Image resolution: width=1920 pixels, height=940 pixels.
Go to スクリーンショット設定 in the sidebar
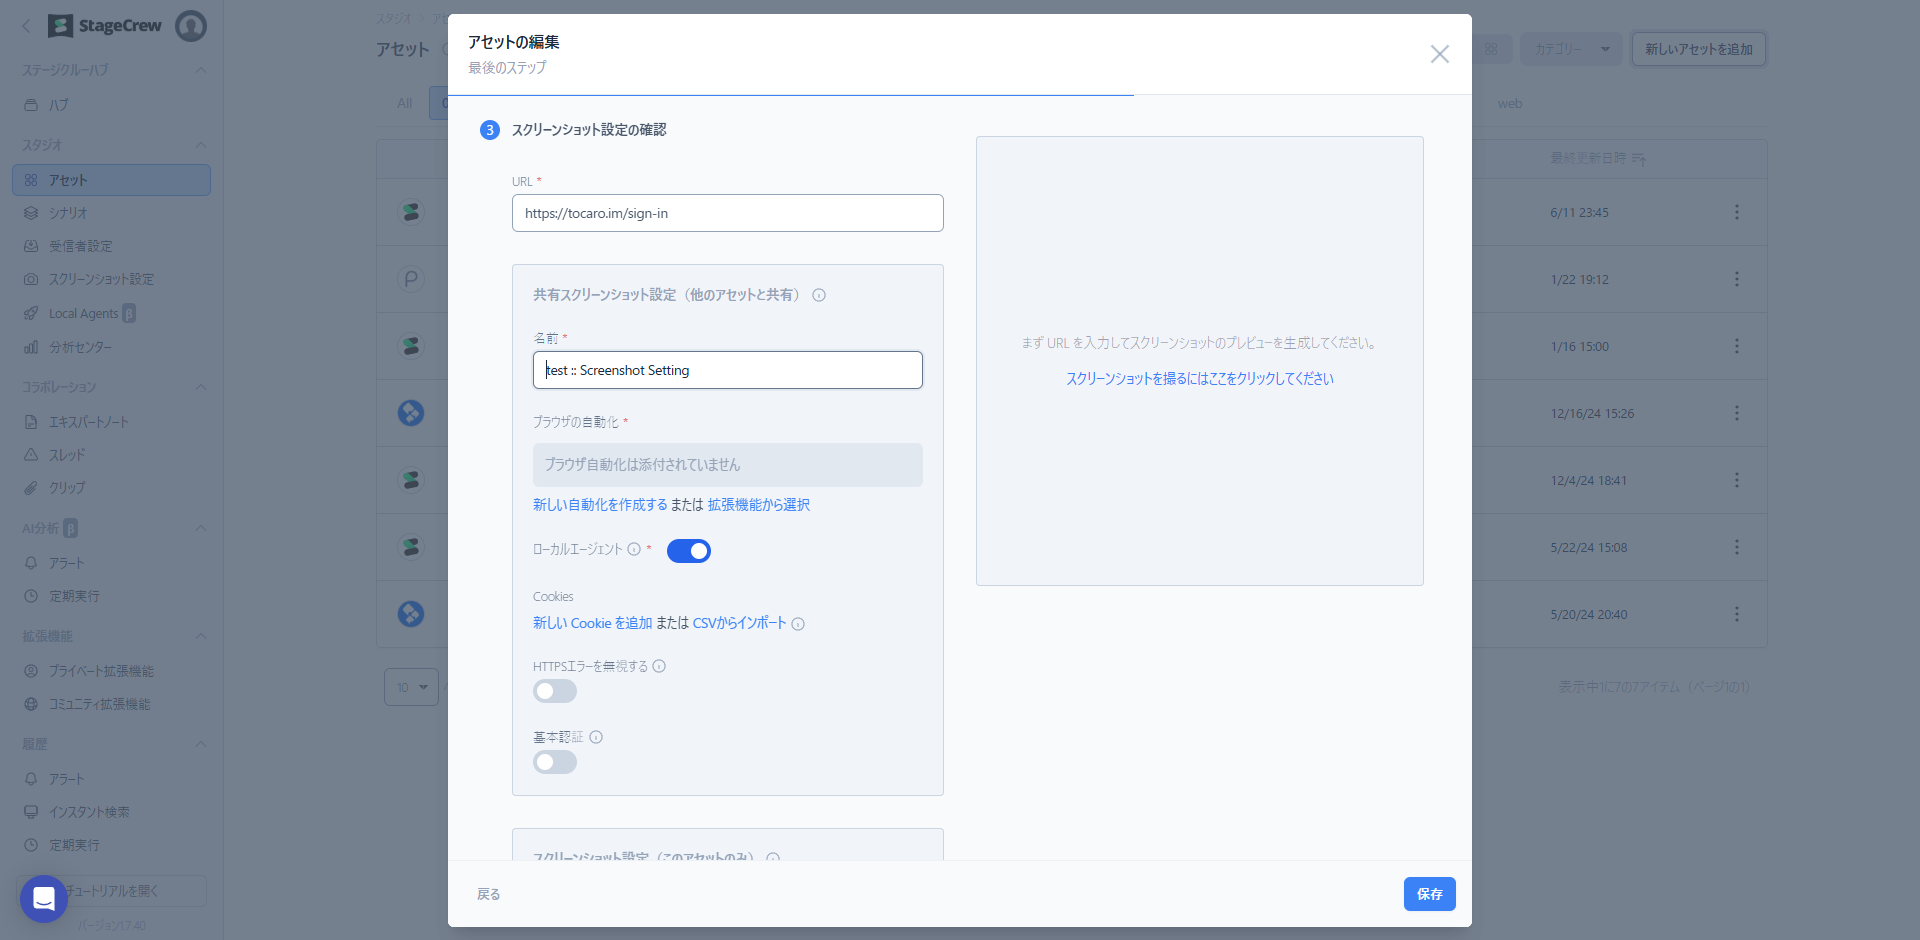(x=101, y=279)
